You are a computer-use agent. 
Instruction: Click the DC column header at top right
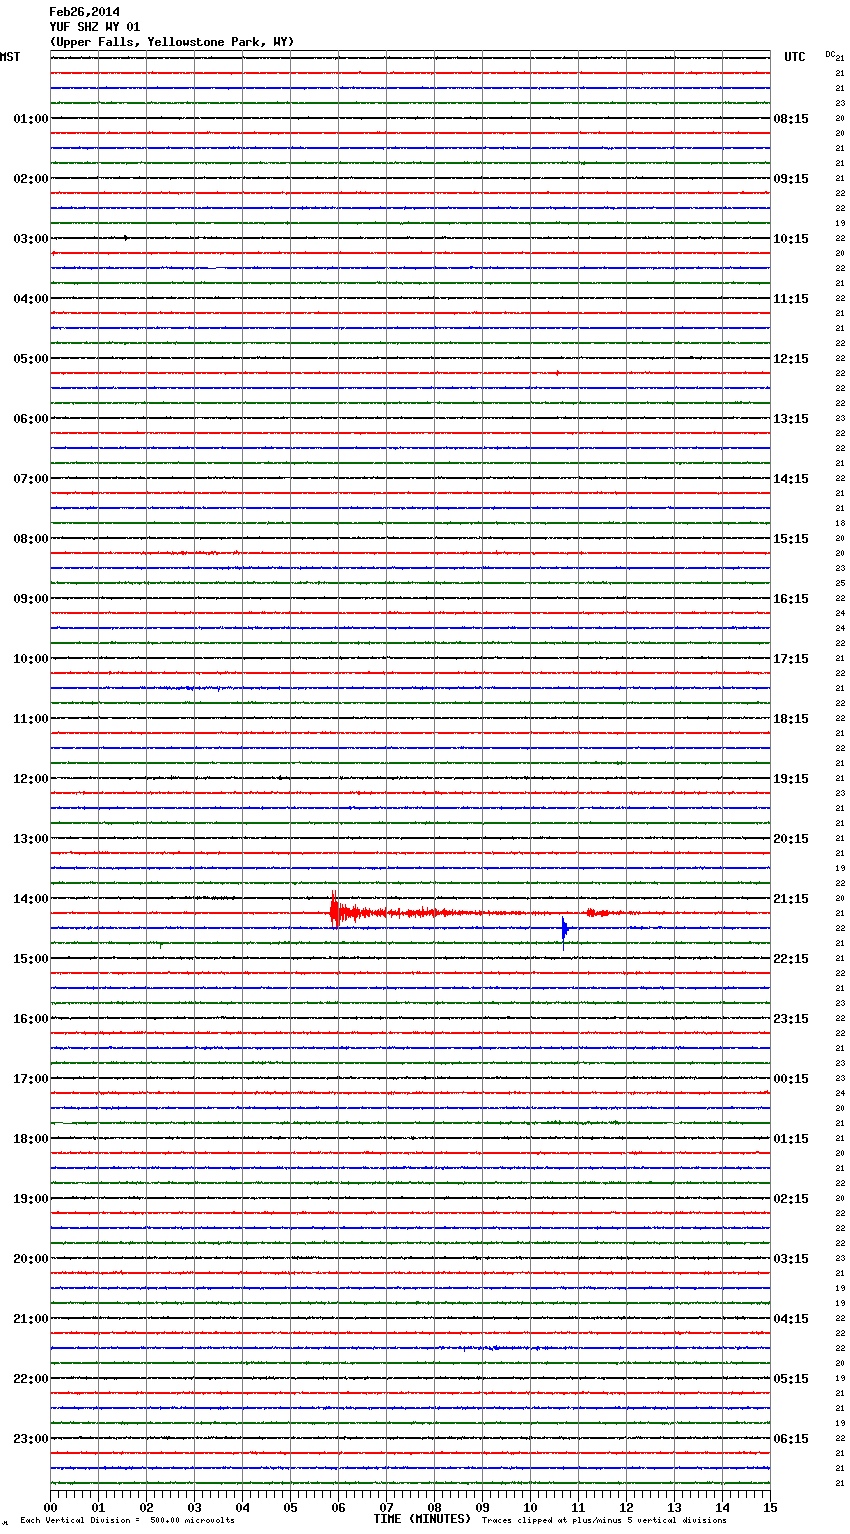830,54
